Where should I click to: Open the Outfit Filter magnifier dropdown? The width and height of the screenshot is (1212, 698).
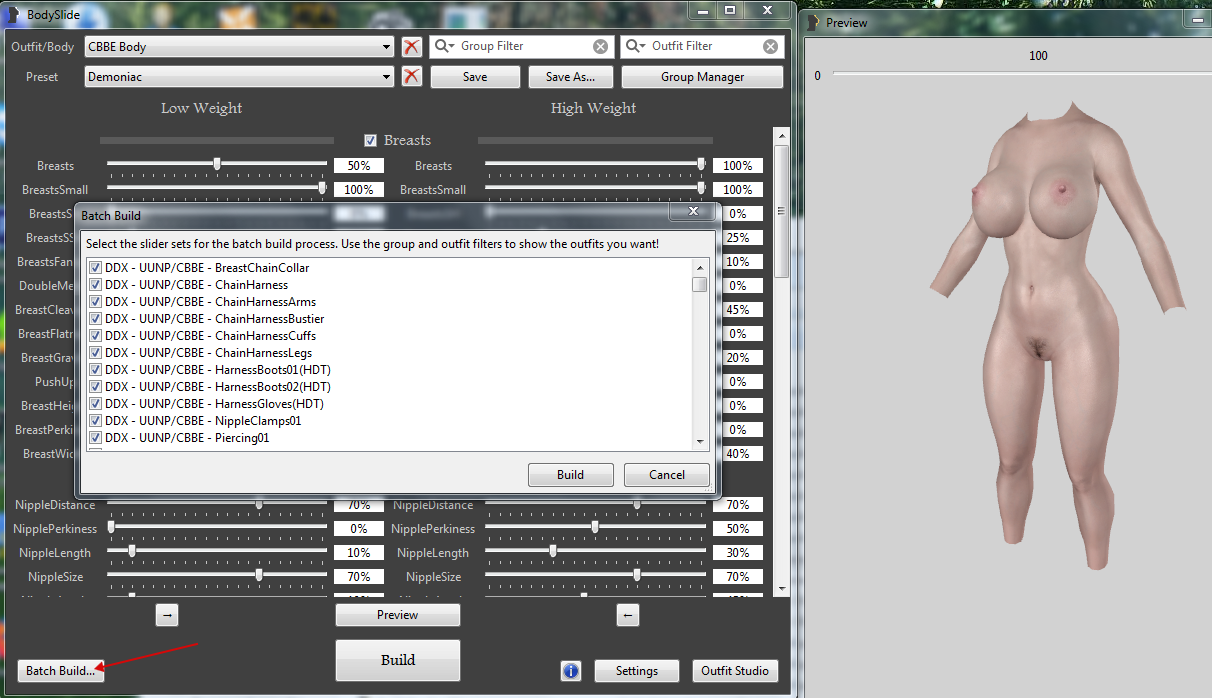(x=635, y=46)
